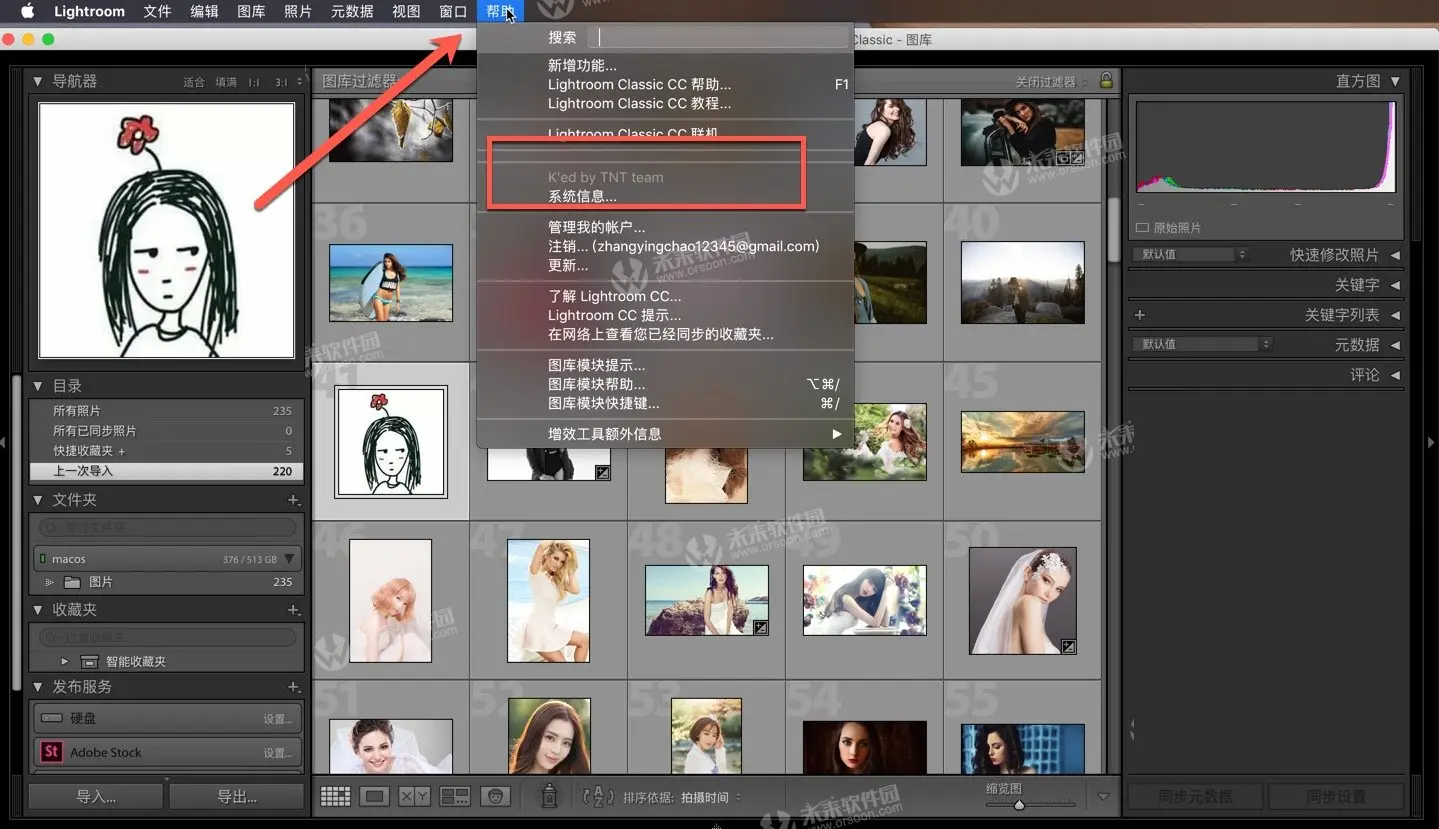
Task: Expand the 智能收藏夹 tree arrow
Action: pos(65,661)
